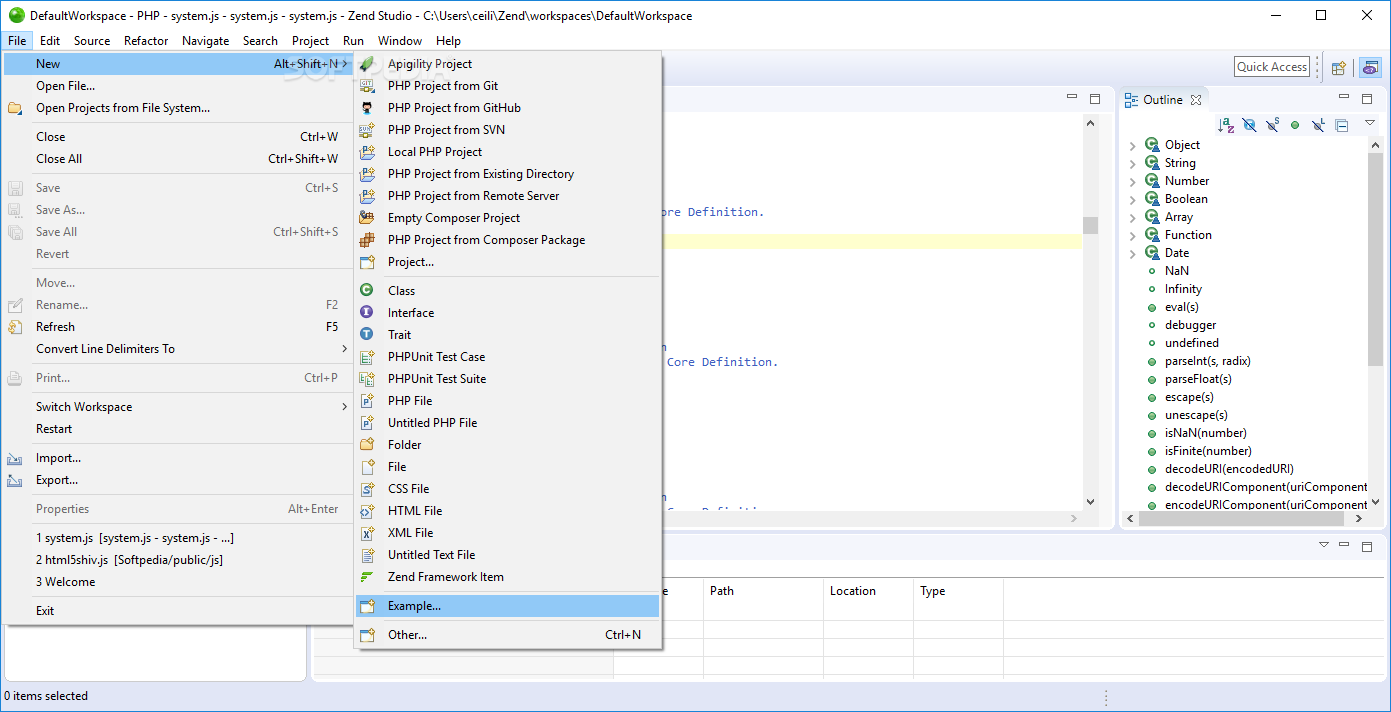
Task: Click the Outline tab
Action: pos(1162,100)
